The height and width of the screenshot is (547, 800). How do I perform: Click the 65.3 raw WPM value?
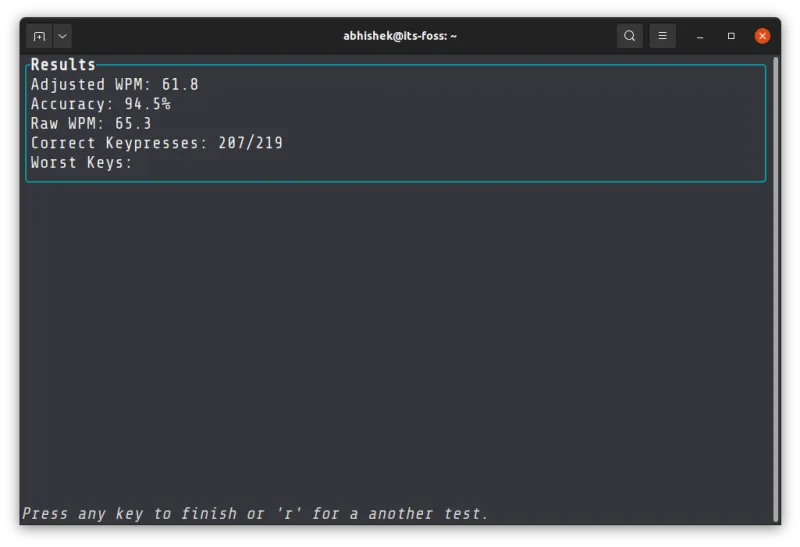click(x=133, y=124)
